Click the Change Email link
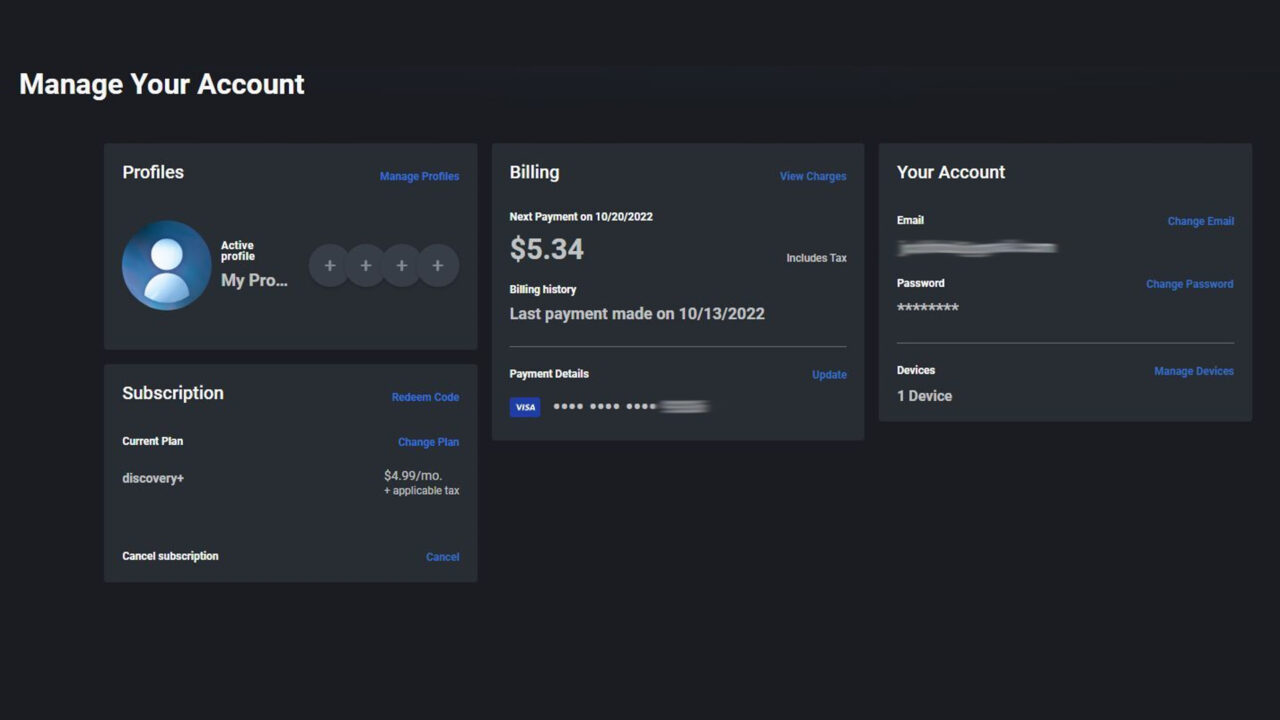The height and width of the screenshot is (720, 1280). point(1200,221)
